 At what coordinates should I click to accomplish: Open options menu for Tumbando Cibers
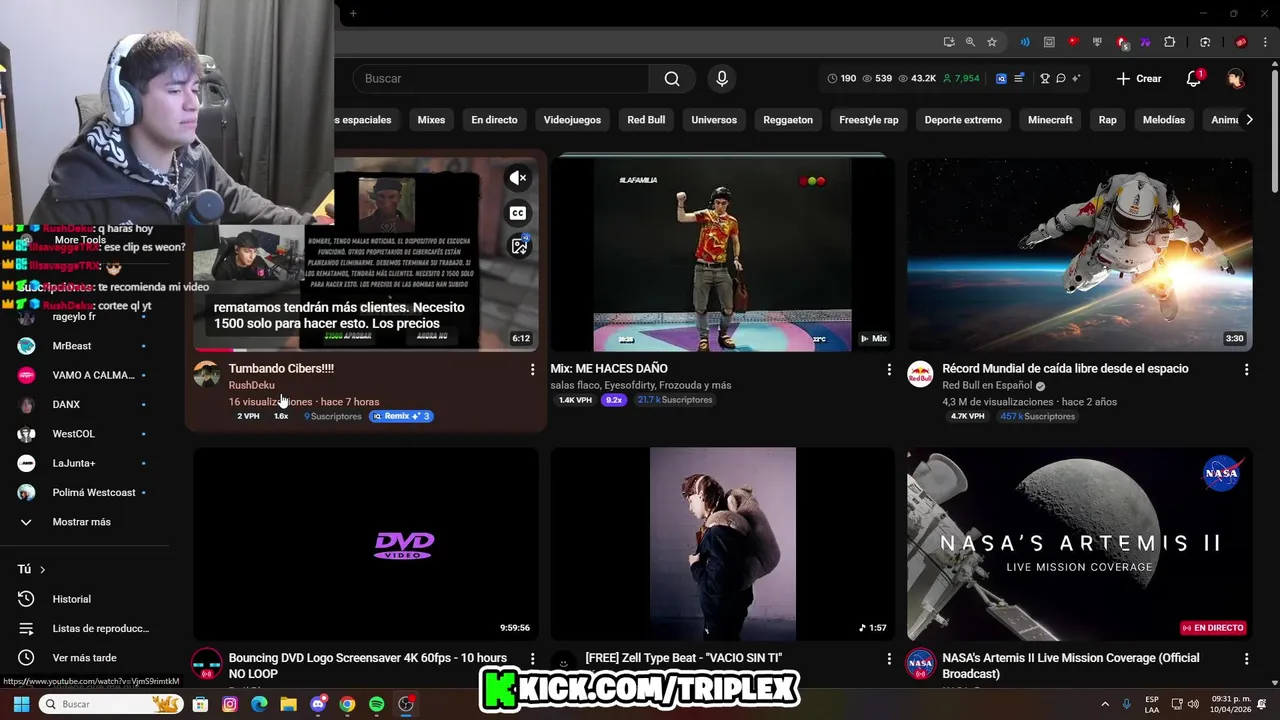tap(532, 370)
